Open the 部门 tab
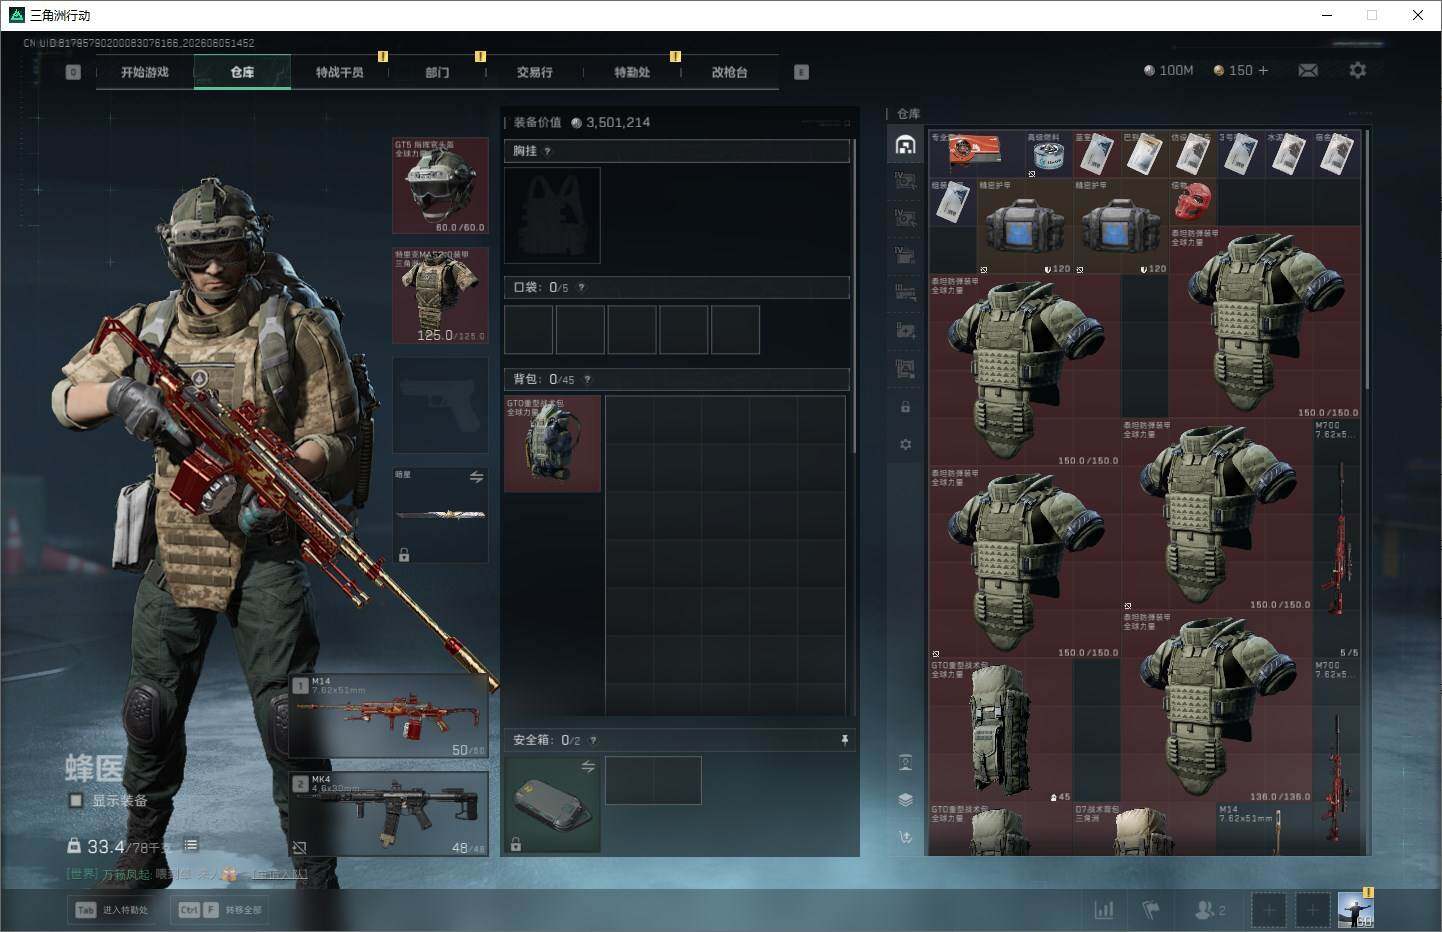This screenshot has width=1442, height=932. (x=437, y=72)
